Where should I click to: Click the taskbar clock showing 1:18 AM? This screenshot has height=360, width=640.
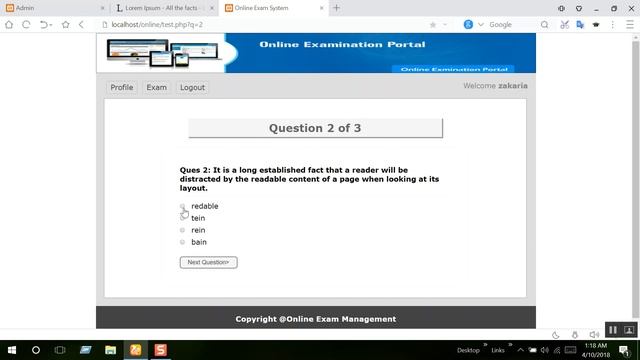596,350
